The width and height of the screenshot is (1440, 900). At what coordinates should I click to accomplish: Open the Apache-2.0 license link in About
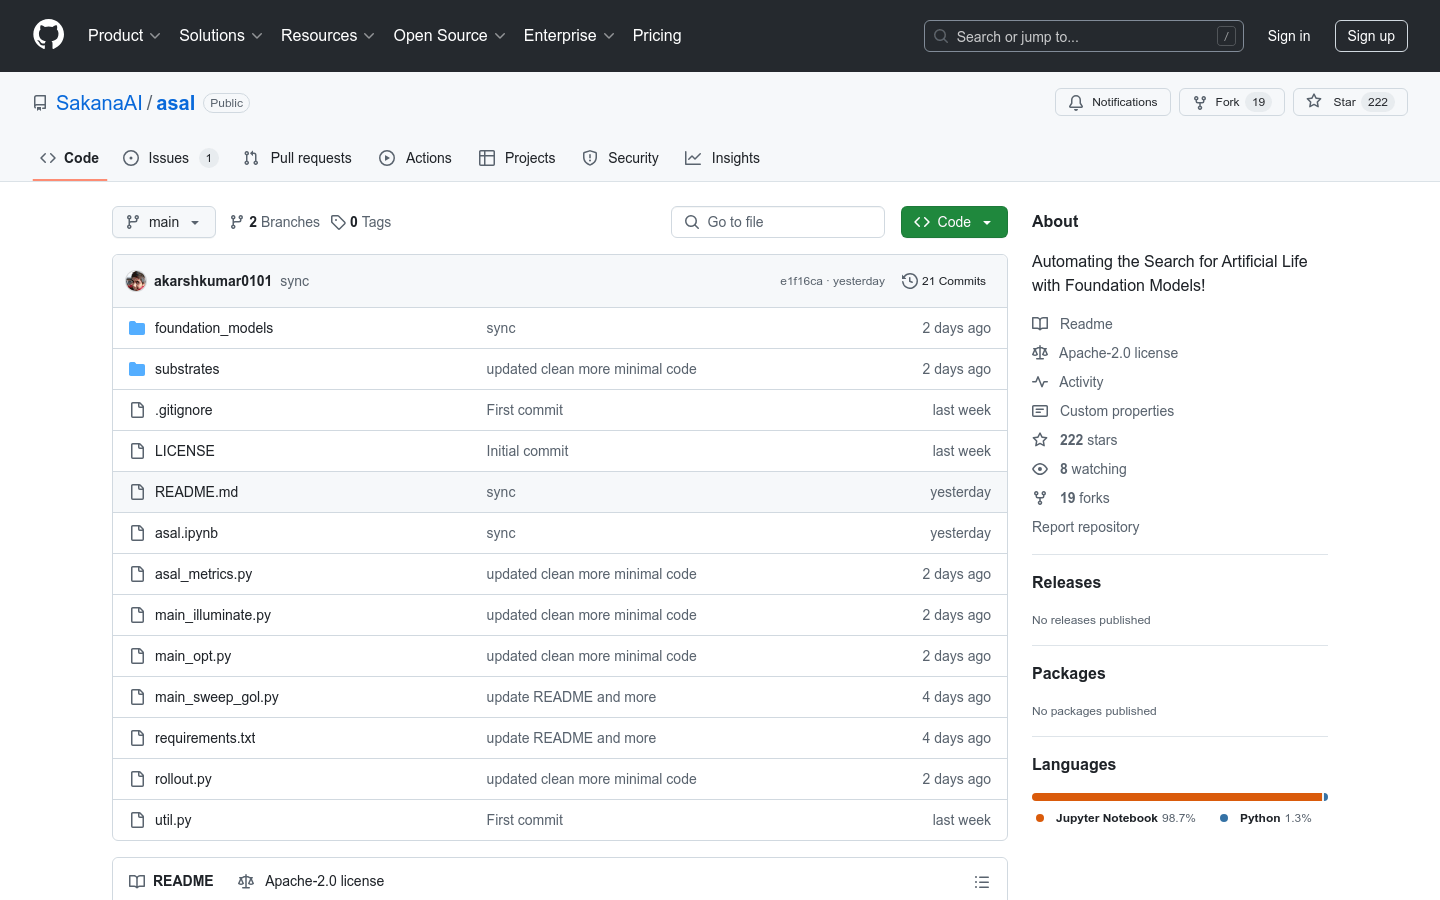coord(1105,353)
